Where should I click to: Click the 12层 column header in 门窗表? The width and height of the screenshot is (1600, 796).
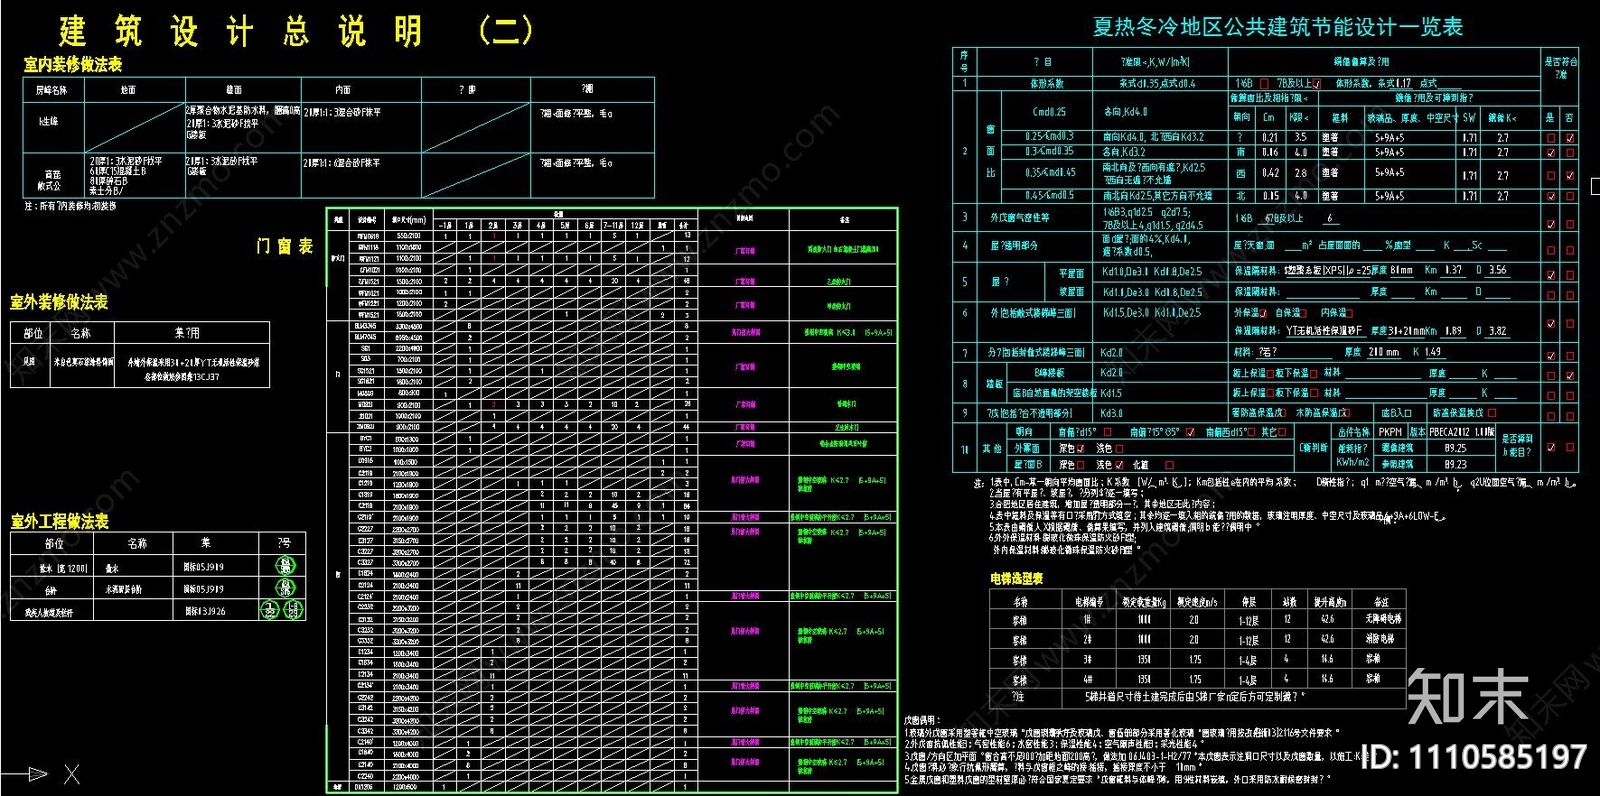[x=637, y=226]
